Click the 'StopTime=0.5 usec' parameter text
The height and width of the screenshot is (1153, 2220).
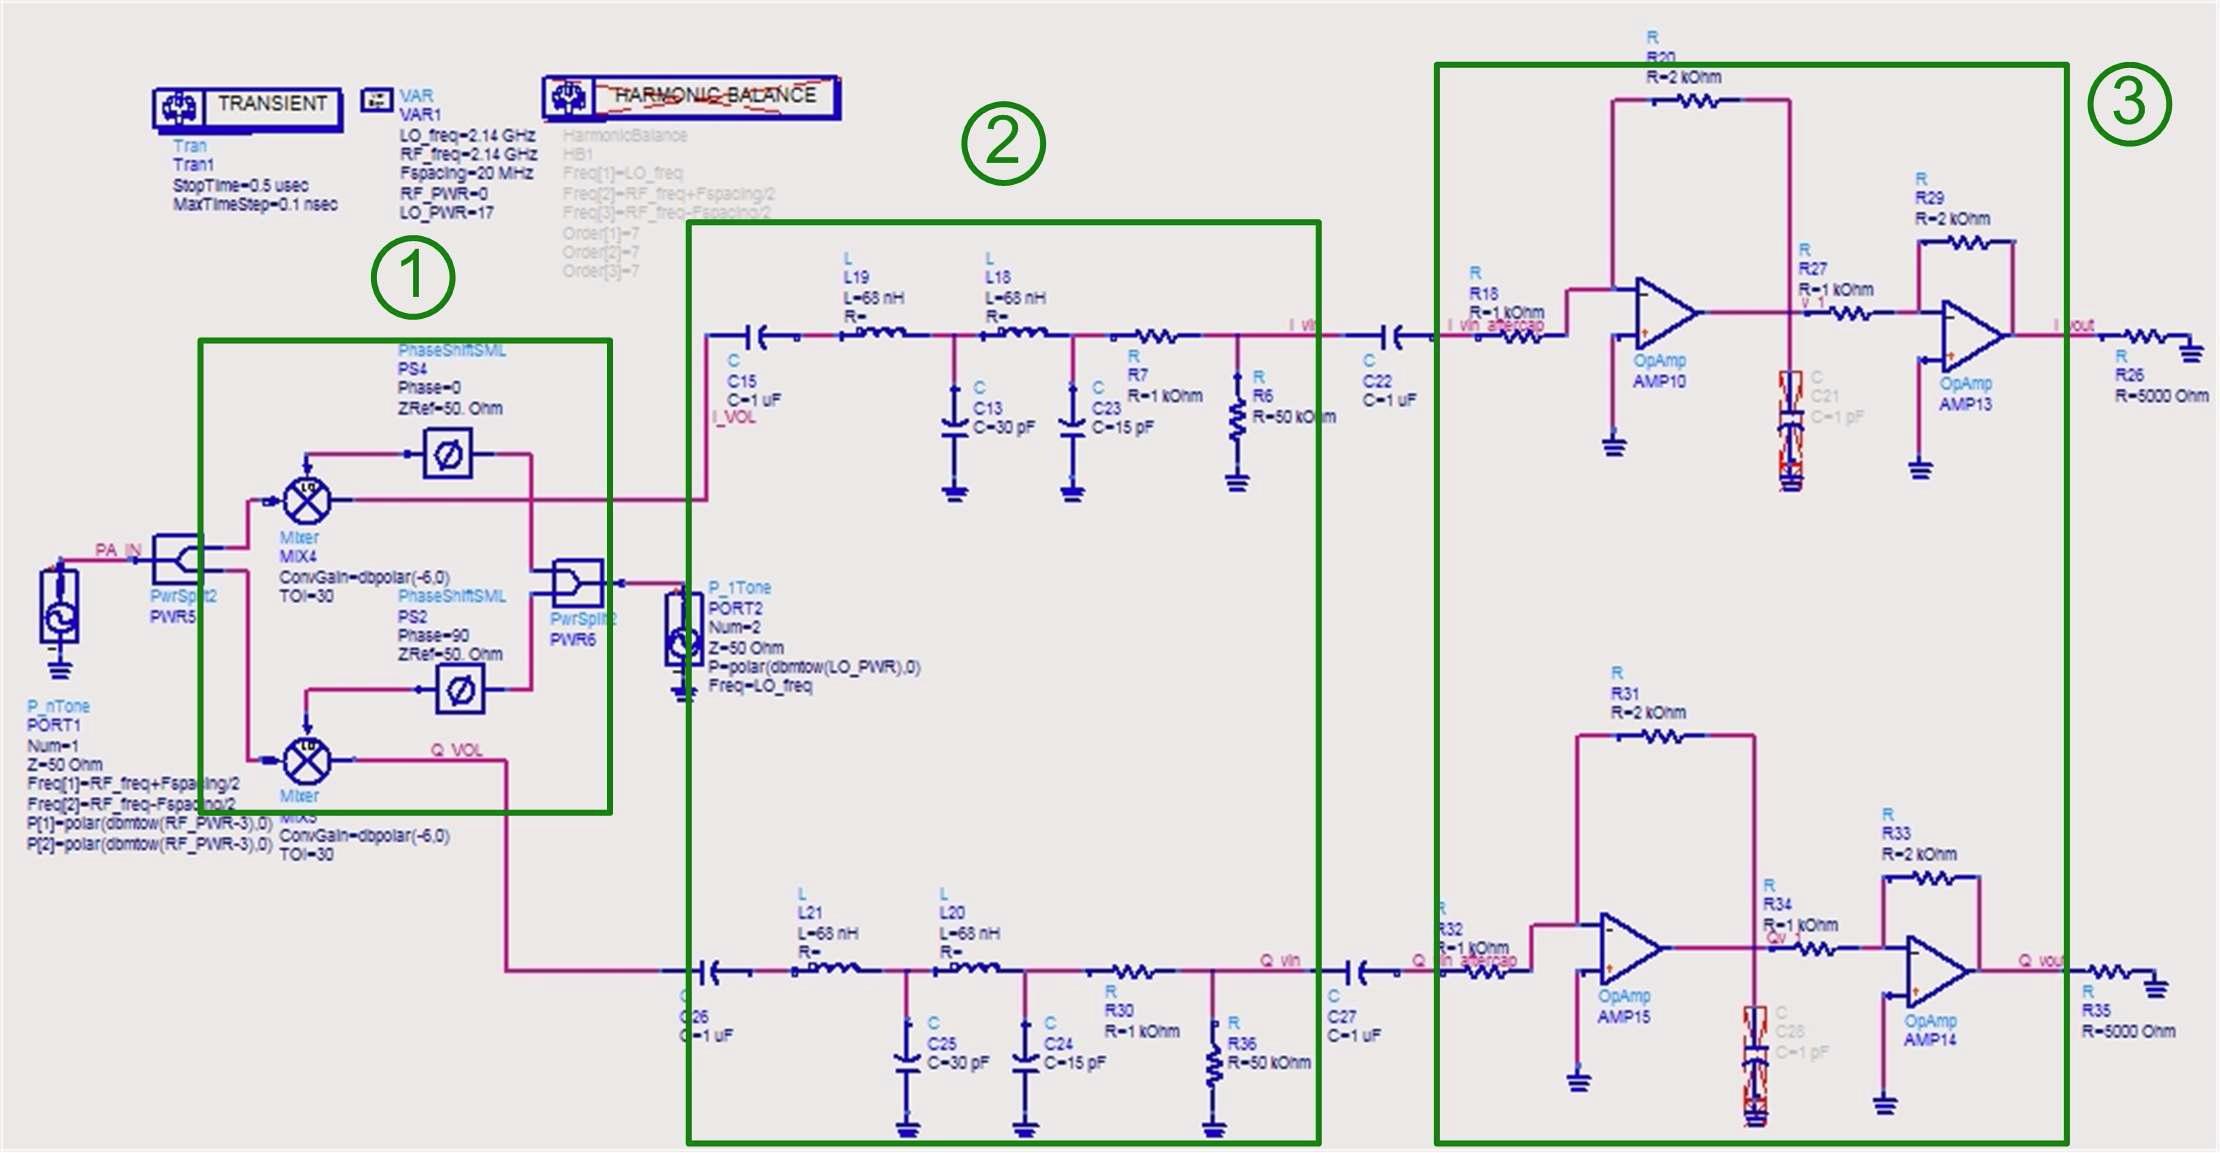pos(240,186)
